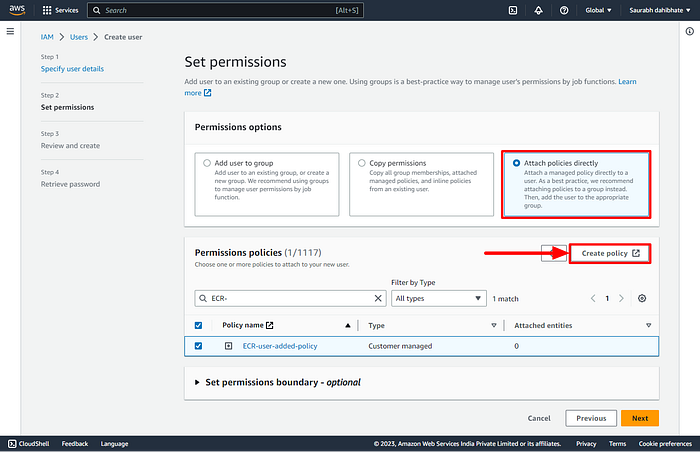700x452 pixels.
Task: Open Feedback in footer
Action: pyautogui.click(x=75, y=444)
